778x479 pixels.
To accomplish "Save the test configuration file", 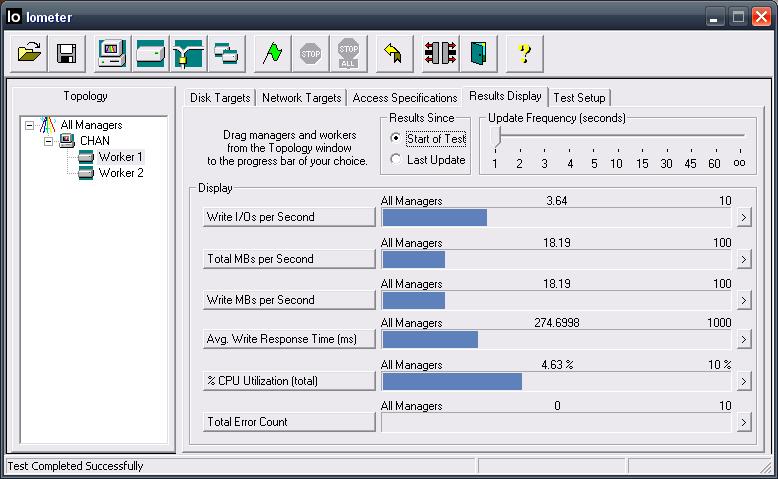I will pos(66,53).
